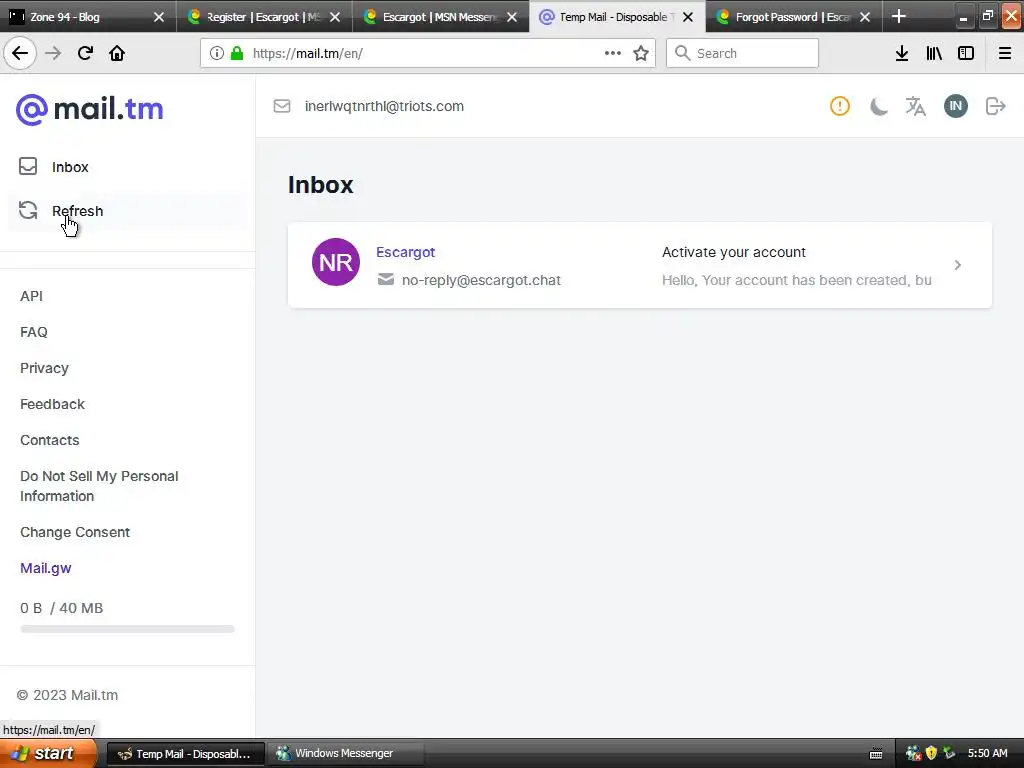Switch to Windows Messenger taskbar button
Image resolution: width=1024 pixels, height=768 pixels.
346,754
